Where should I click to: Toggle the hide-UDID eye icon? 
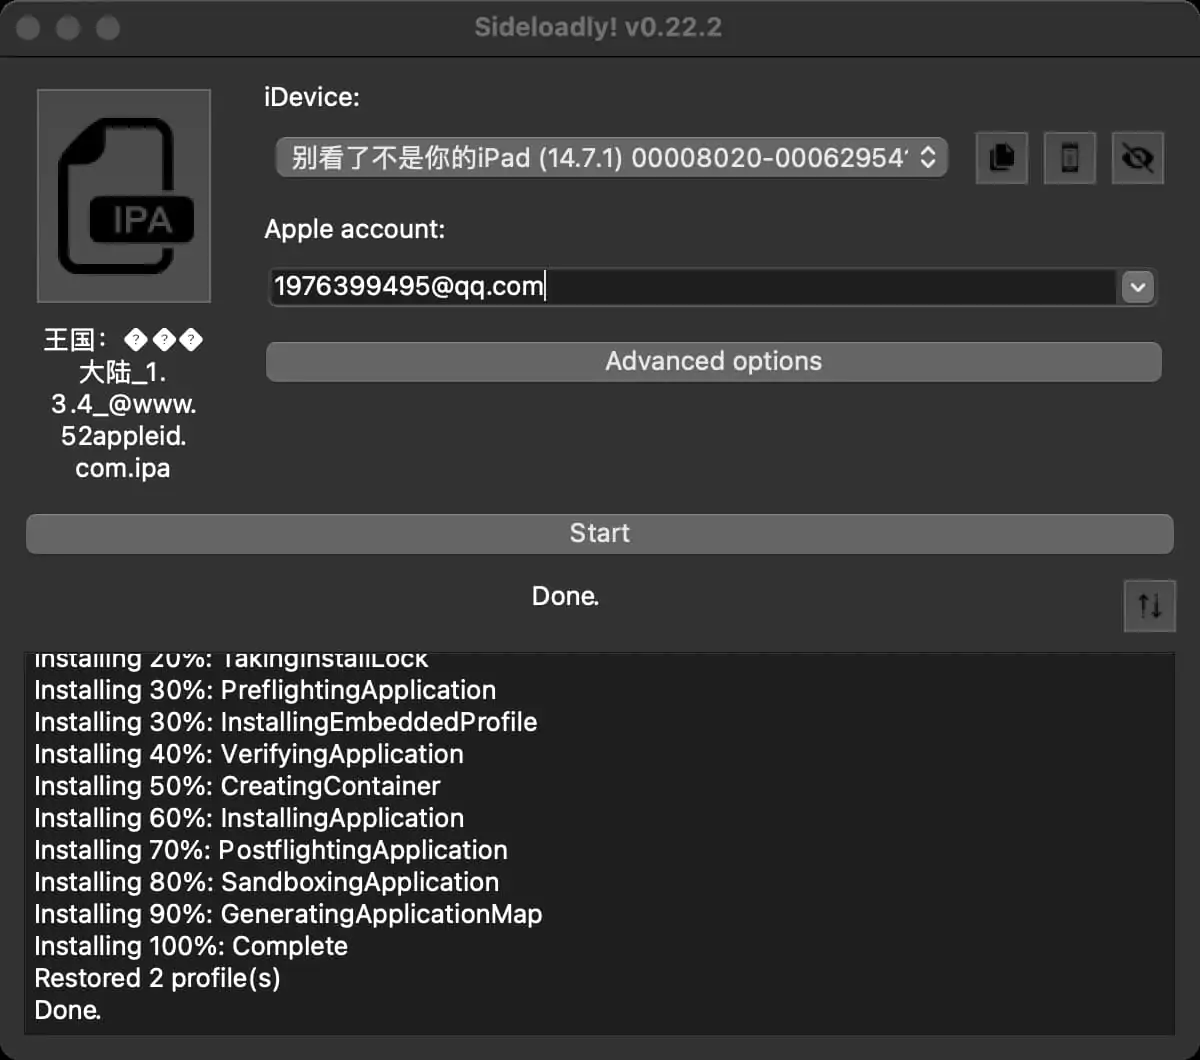[1137, 158]
